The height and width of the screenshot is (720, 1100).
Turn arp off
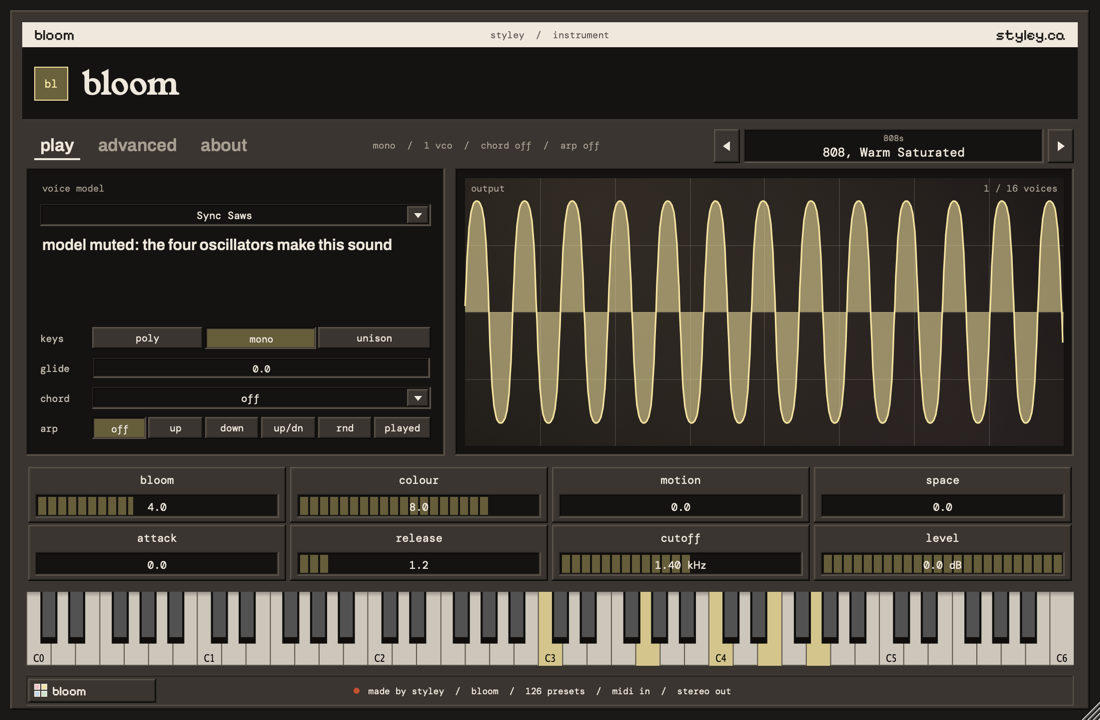[x=119, y=428]
